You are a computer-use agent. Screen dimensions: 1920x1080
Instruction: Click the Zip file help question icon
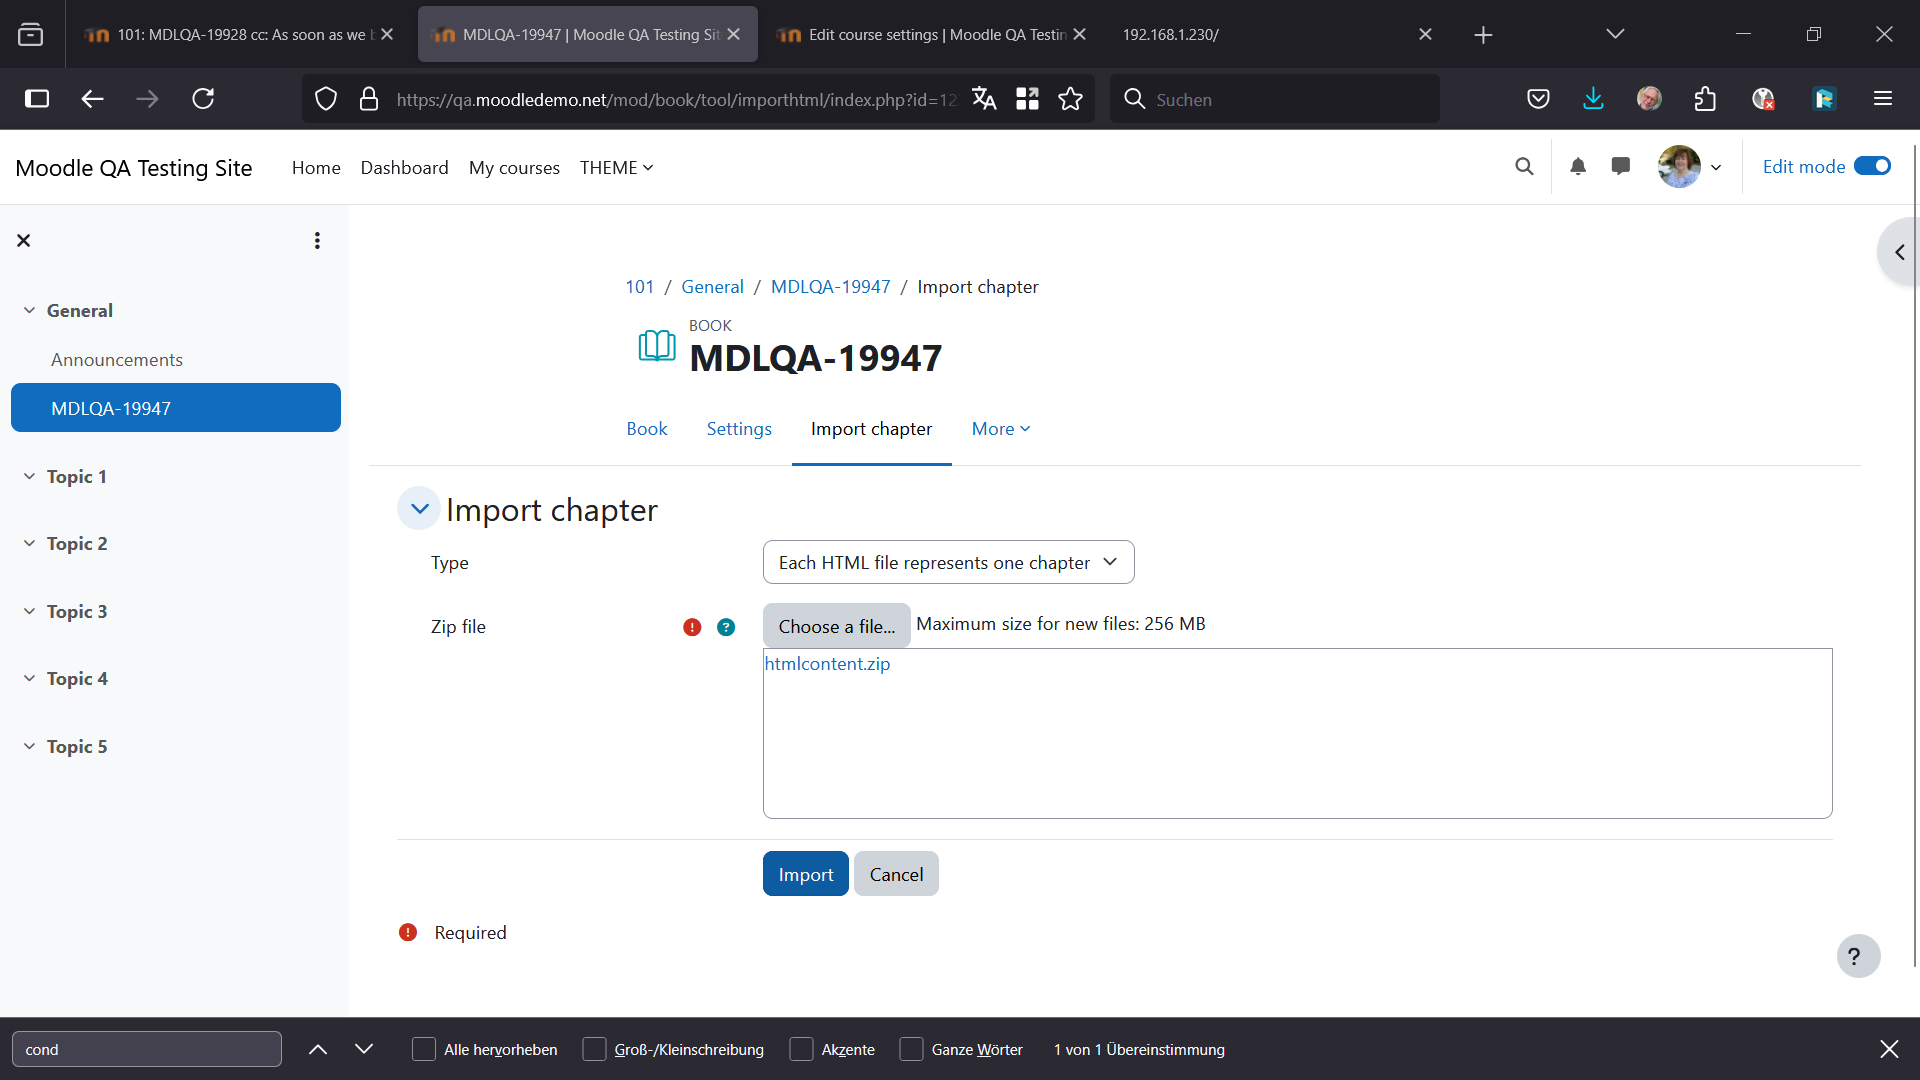(726, 627)
